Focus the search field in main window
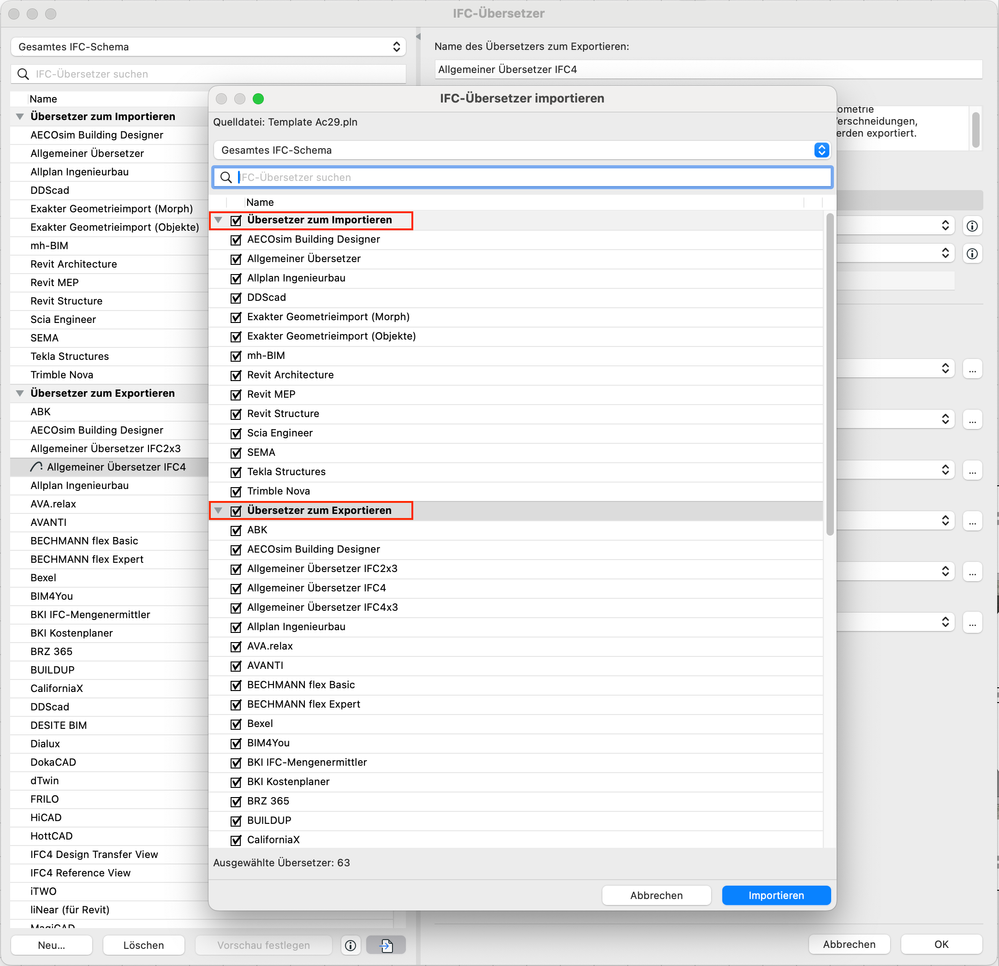The width and height of the screenshot is (999, 966). [x=208, y=74]
